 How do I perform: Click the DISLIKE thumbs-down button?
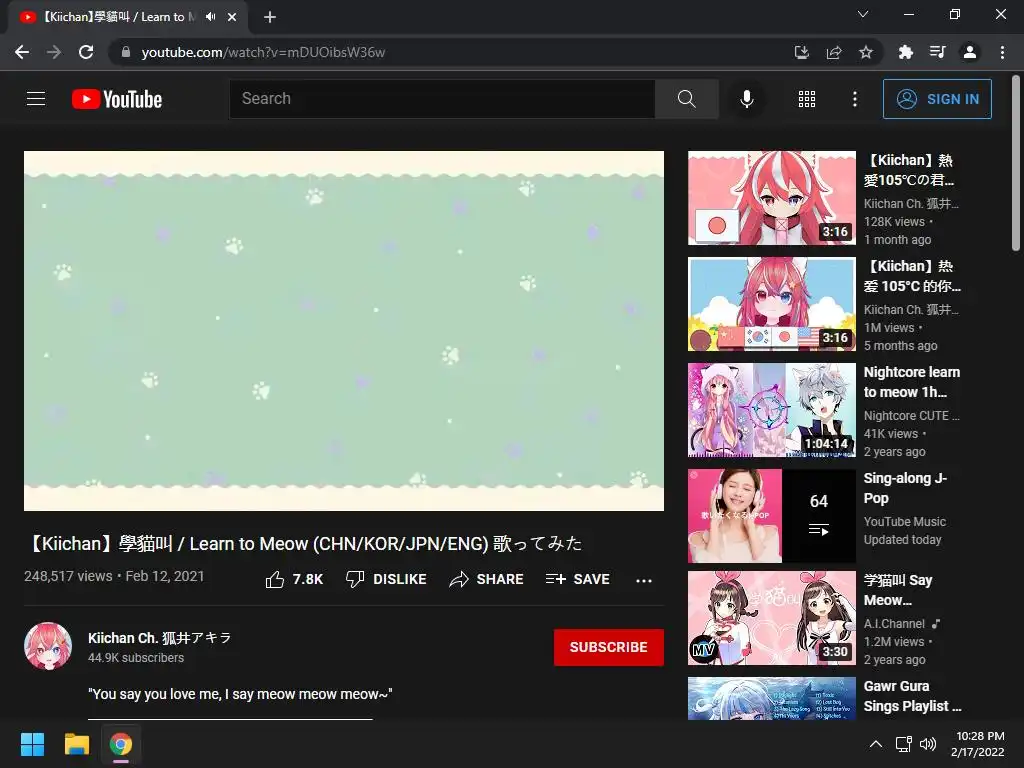tap(386, 579)
